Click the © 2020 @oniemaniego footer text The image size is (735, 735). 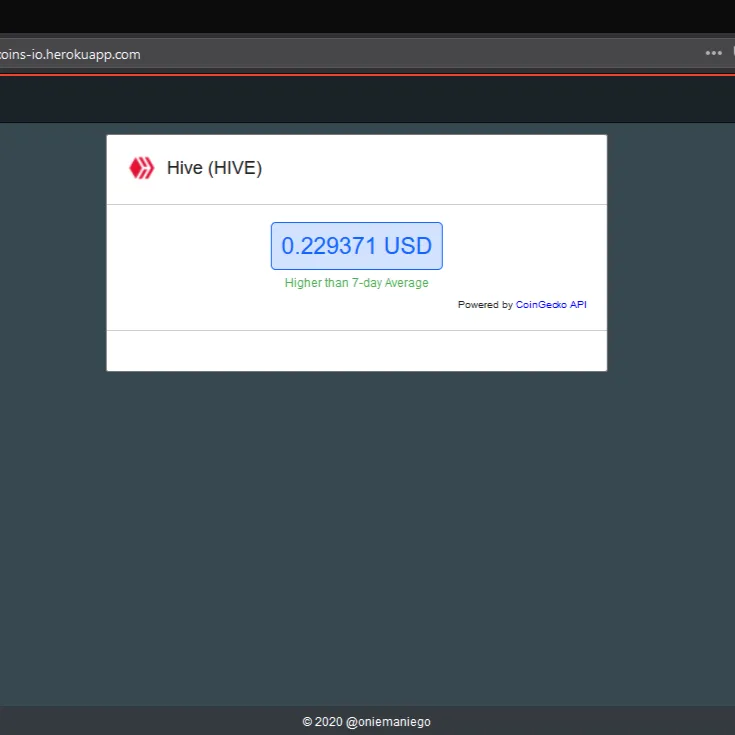tap(367, 722)
